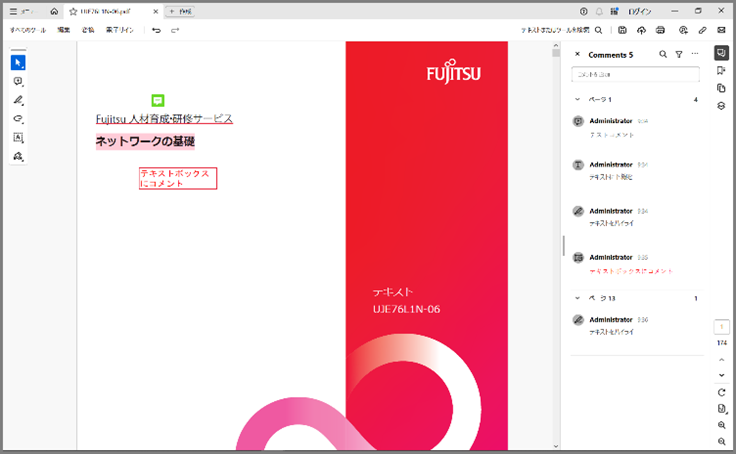Rotate the page with rotate icon
This screenshot has width=748, height=464.
(721, 391)
